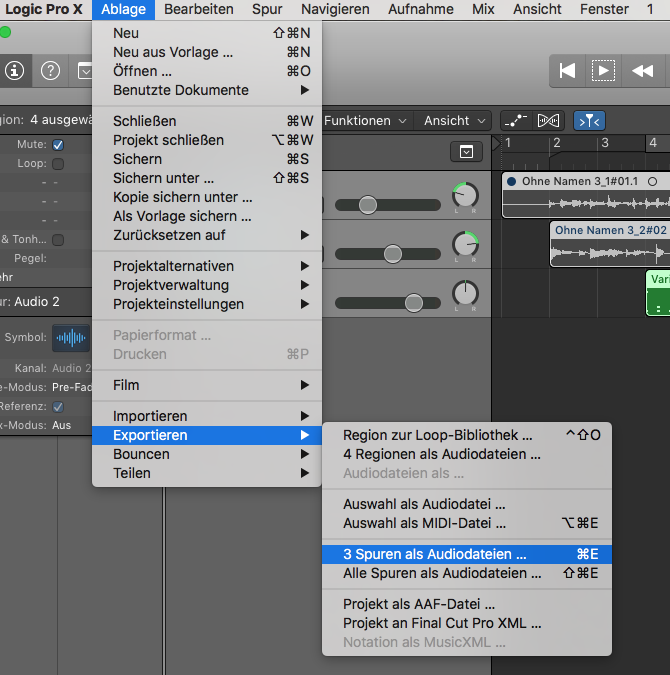Open the Spur menu
670x675 pixels.
coord(267,9)
